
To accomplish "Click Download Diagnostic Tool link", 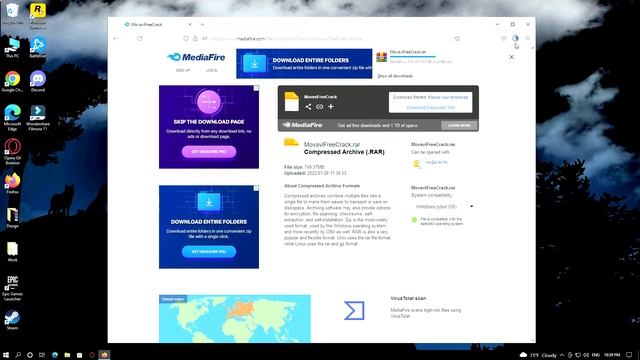I will pos(431,107).
